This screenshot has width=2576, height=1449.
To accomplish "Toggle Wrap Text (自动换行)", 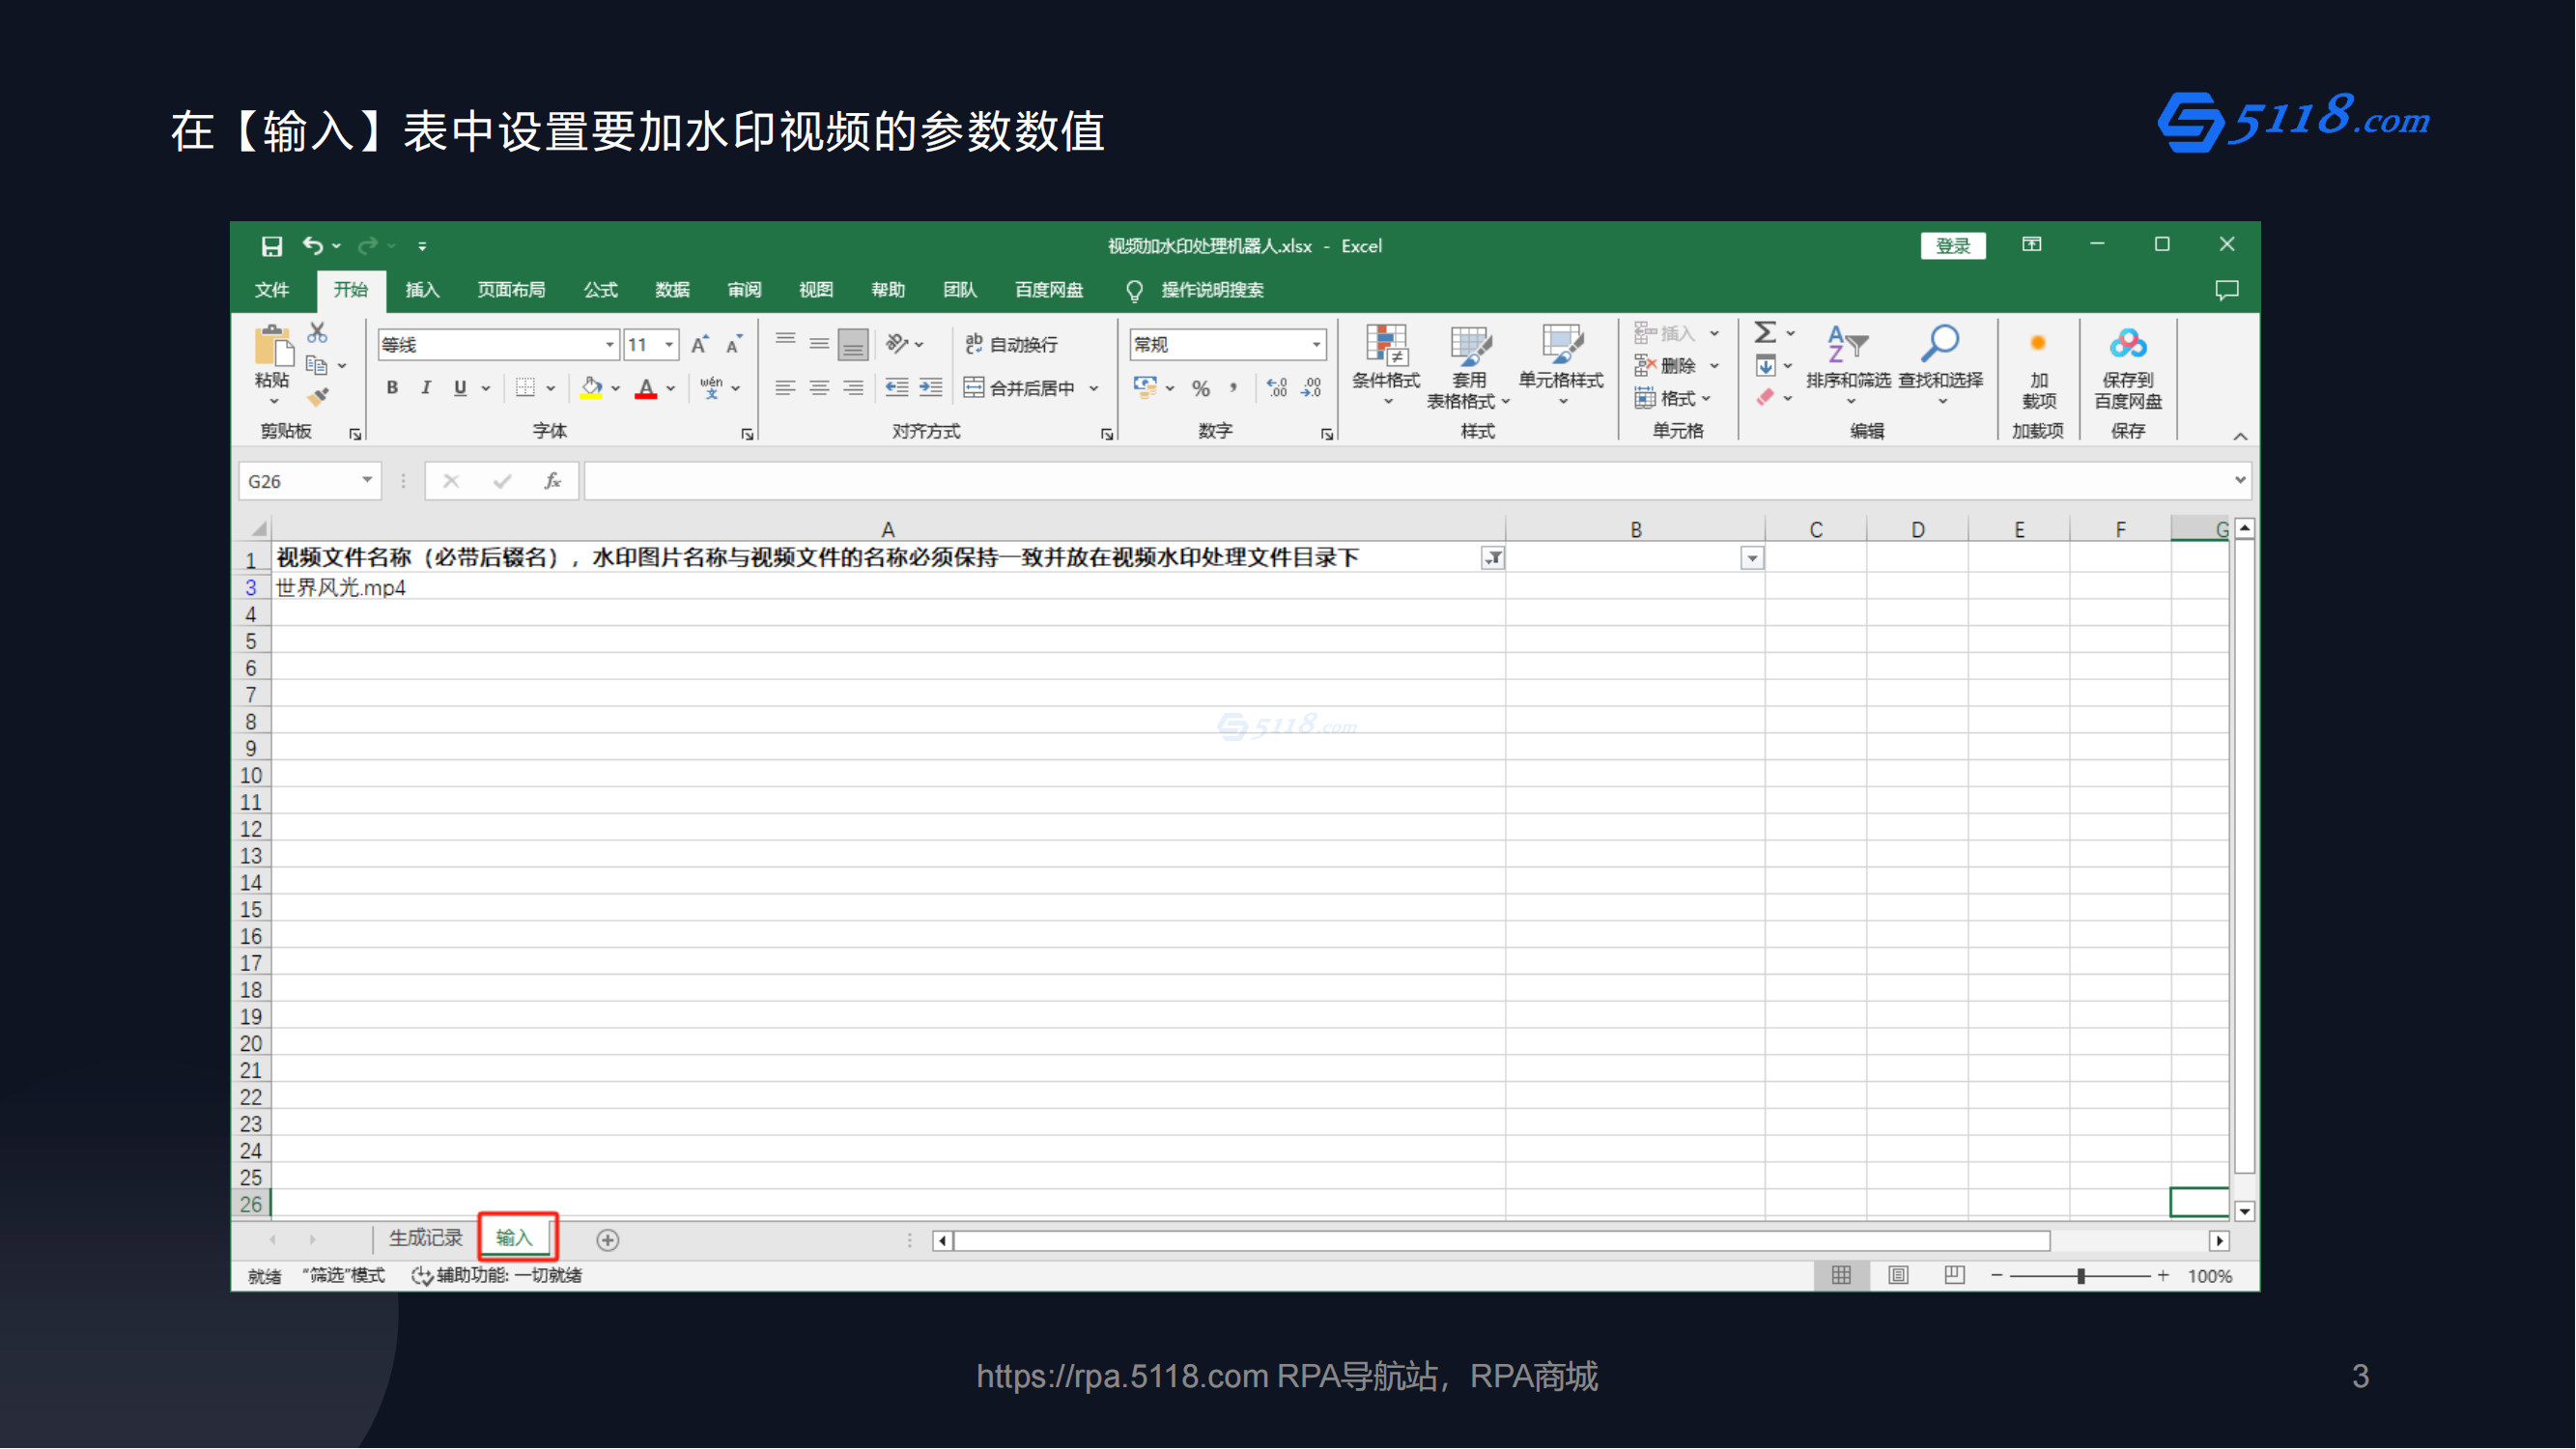I will click(1012, 345).
